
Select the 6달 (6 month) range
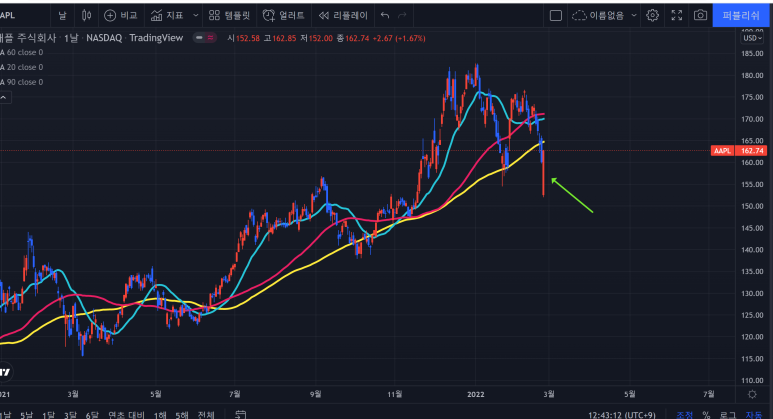click(x=92, y=415)
